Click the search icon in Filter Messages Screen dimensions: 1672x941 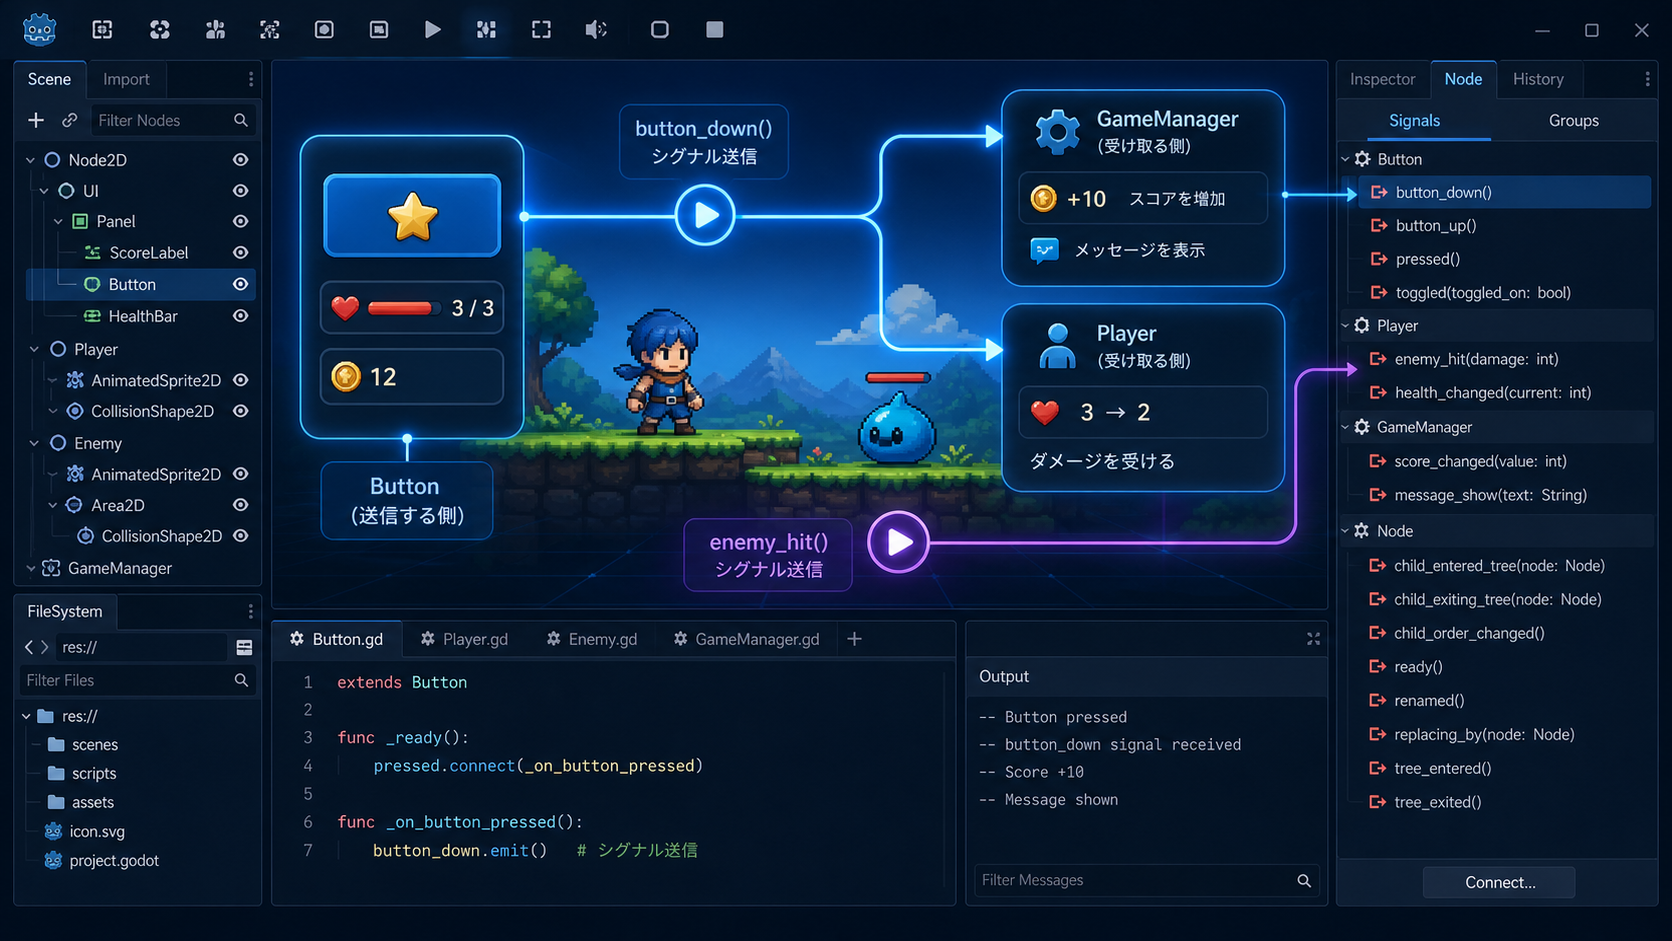1304,880
